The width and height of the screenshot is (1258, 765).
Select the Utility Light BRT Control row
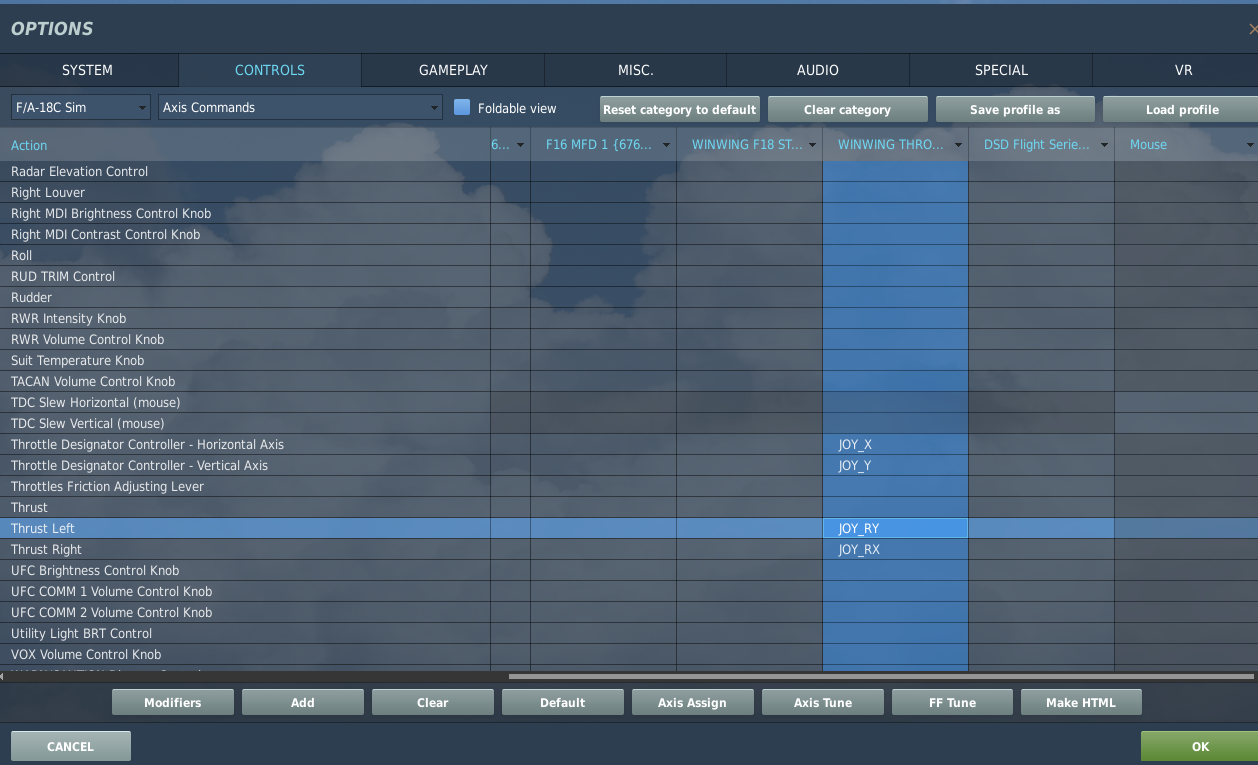629,633
